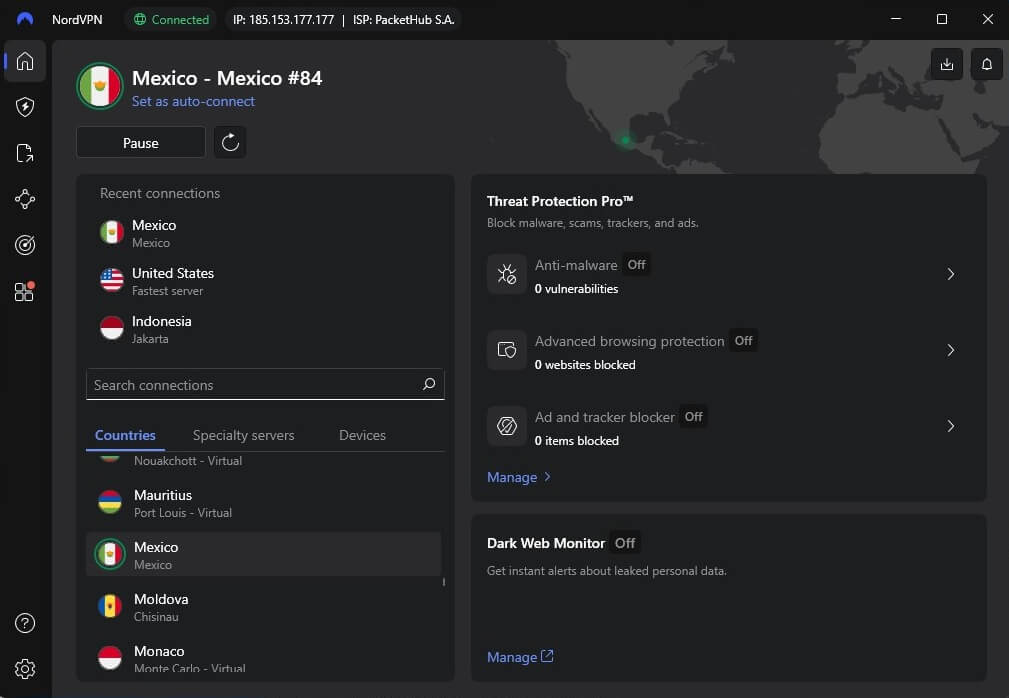Click the countries list scrollbar thumb
This screenshot has height=698, width=1009.
pos(443,582)
